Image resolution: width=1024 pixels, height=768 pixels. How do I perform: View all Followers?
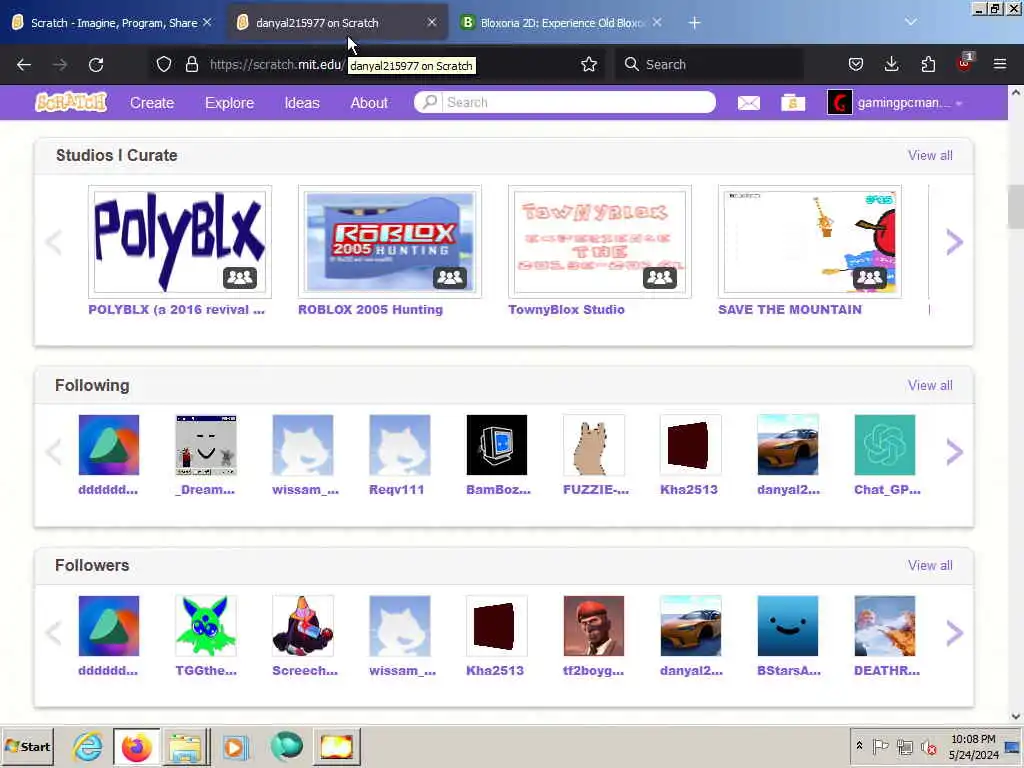(930, 566)
